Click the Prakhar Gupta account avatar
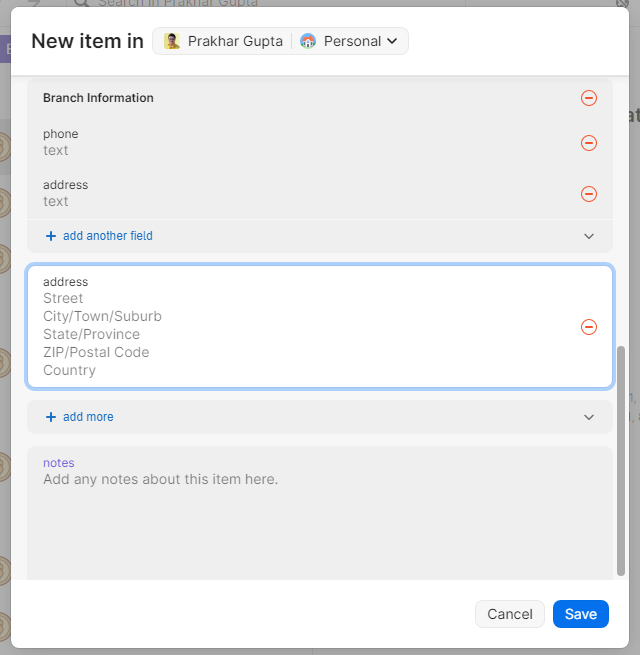The image size is (640, 655). tap(172, 41)
